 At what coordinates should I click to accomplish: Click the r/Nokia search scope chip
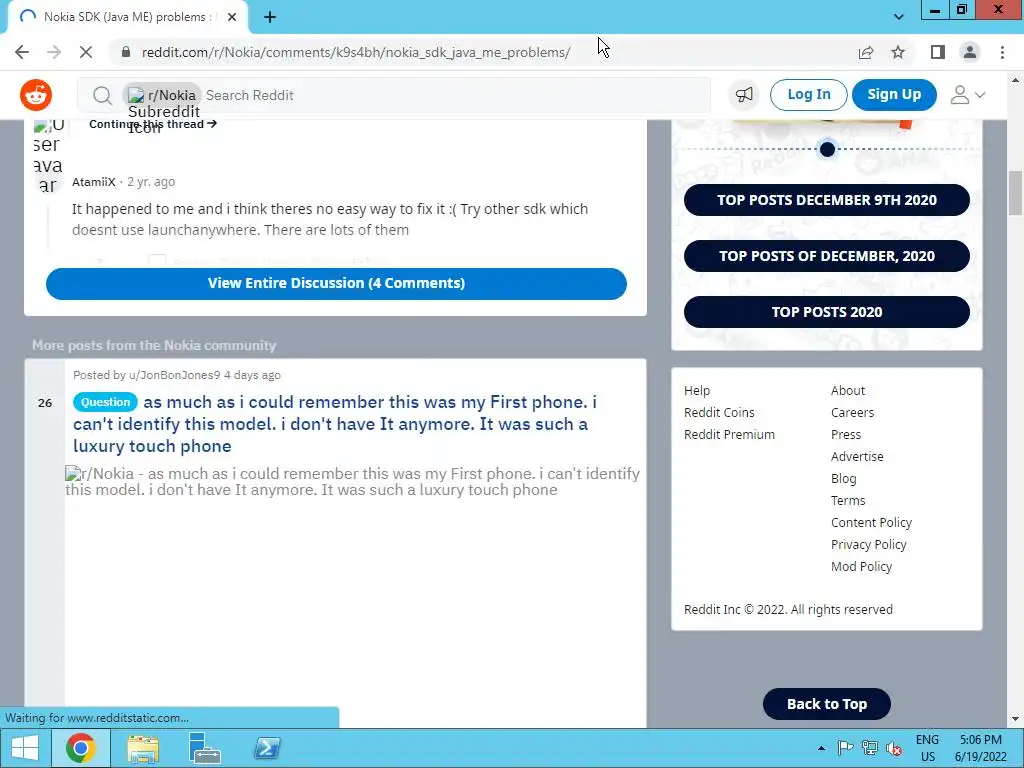pyautogui.click(x=162, y=95)
